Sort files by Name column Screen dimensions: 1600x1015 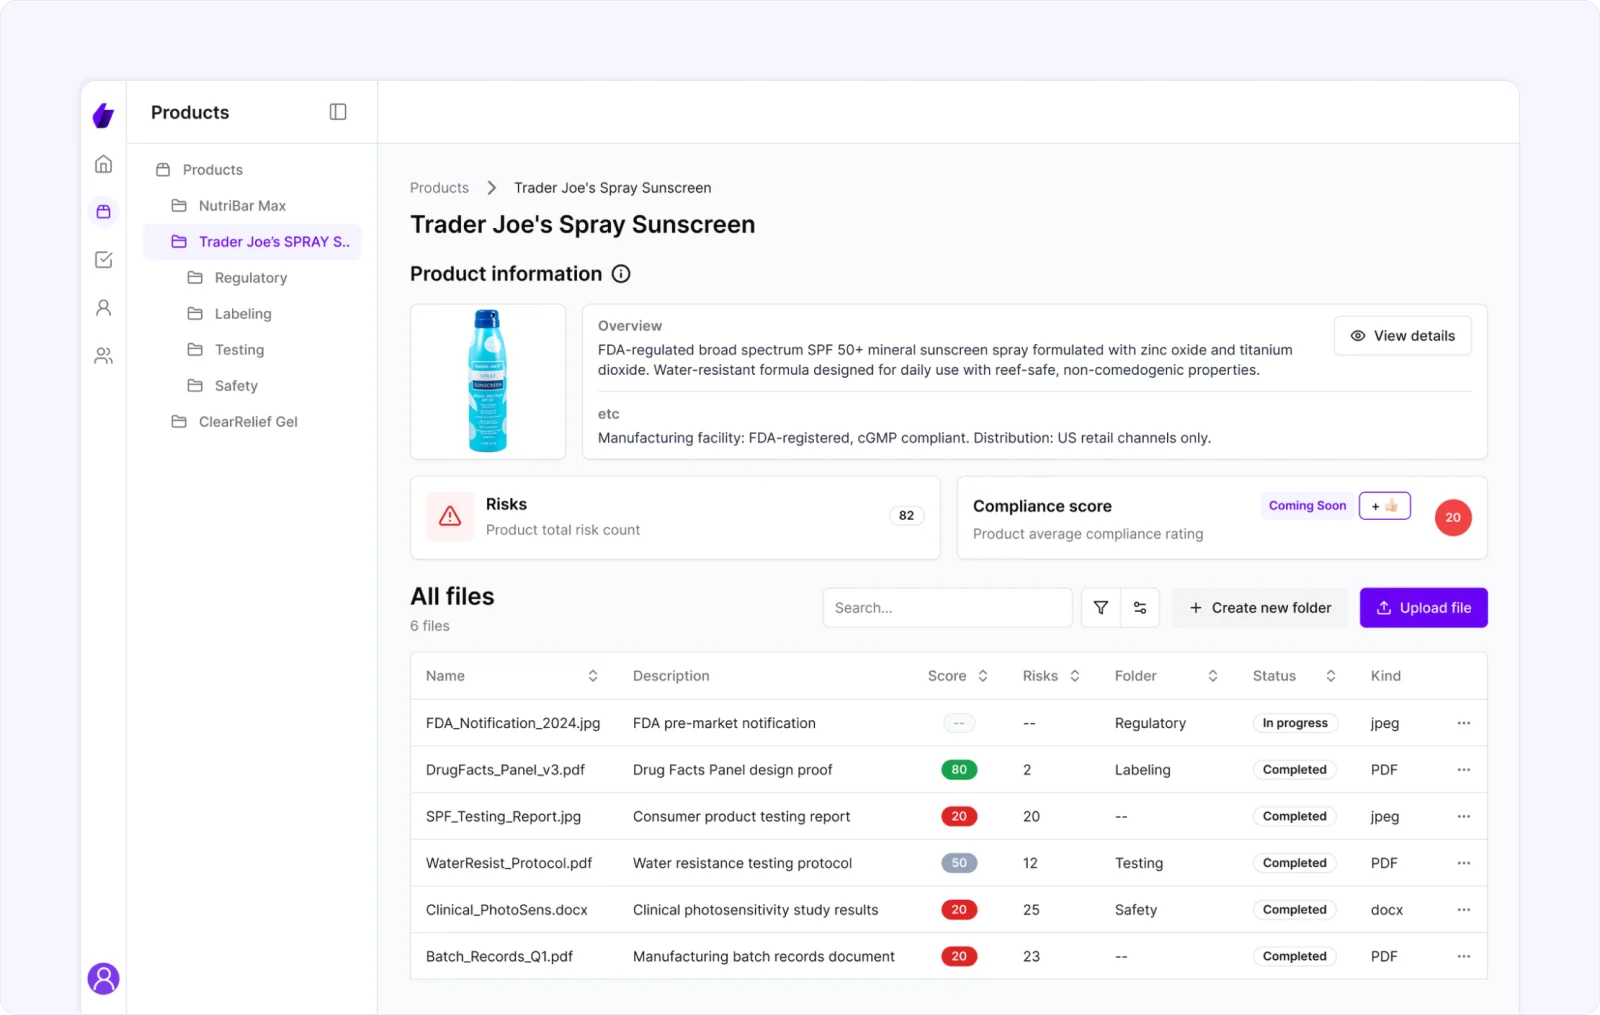593,676
